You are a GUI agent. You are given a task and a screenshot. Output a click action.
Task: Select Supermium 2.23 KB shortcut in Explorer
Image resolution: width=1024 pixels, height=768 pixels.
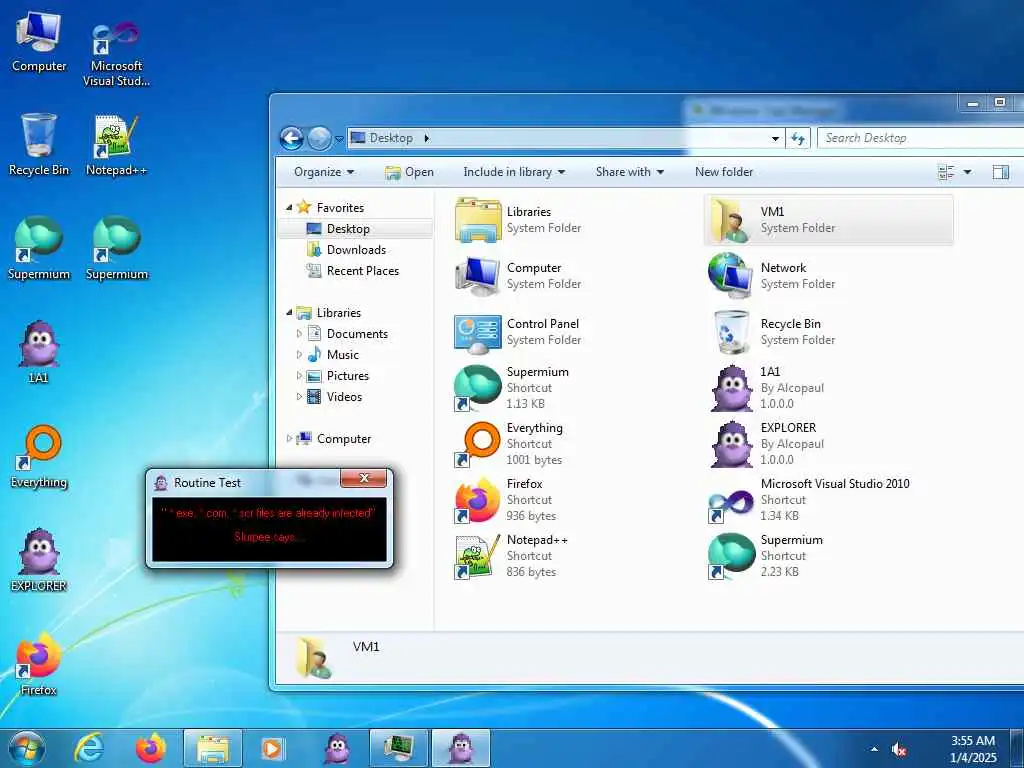pos(829,556)
